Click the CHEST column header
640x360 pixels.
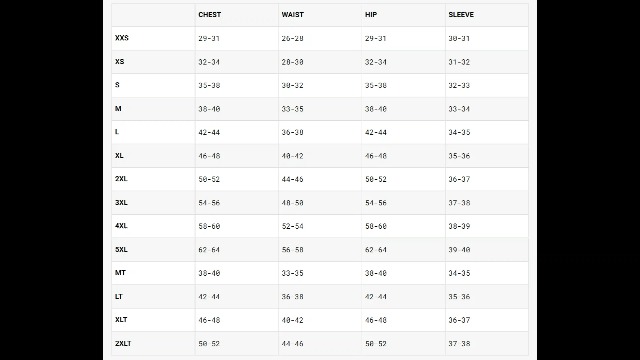coord(209,15)
